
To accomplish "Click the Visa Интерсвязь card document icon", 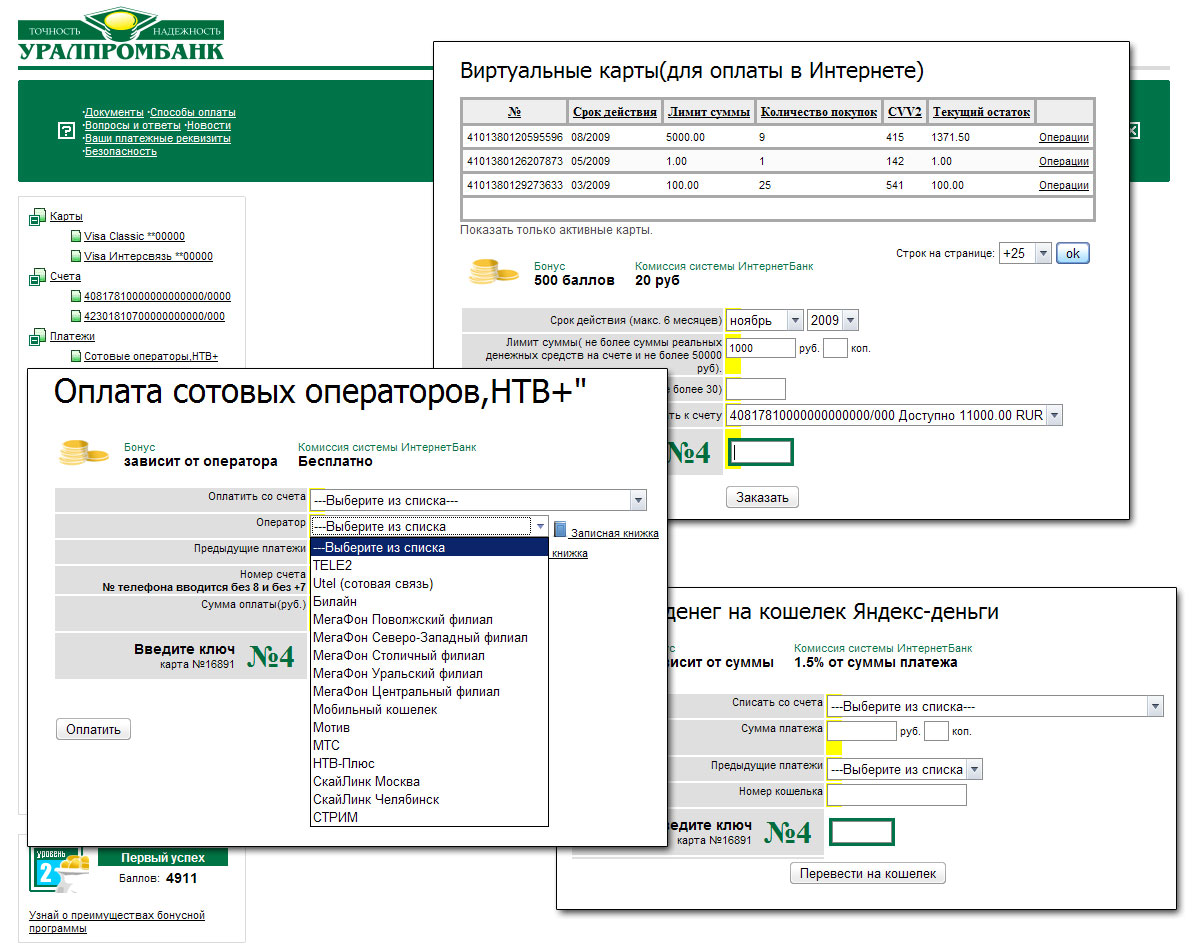I will [x=75, y=256].
